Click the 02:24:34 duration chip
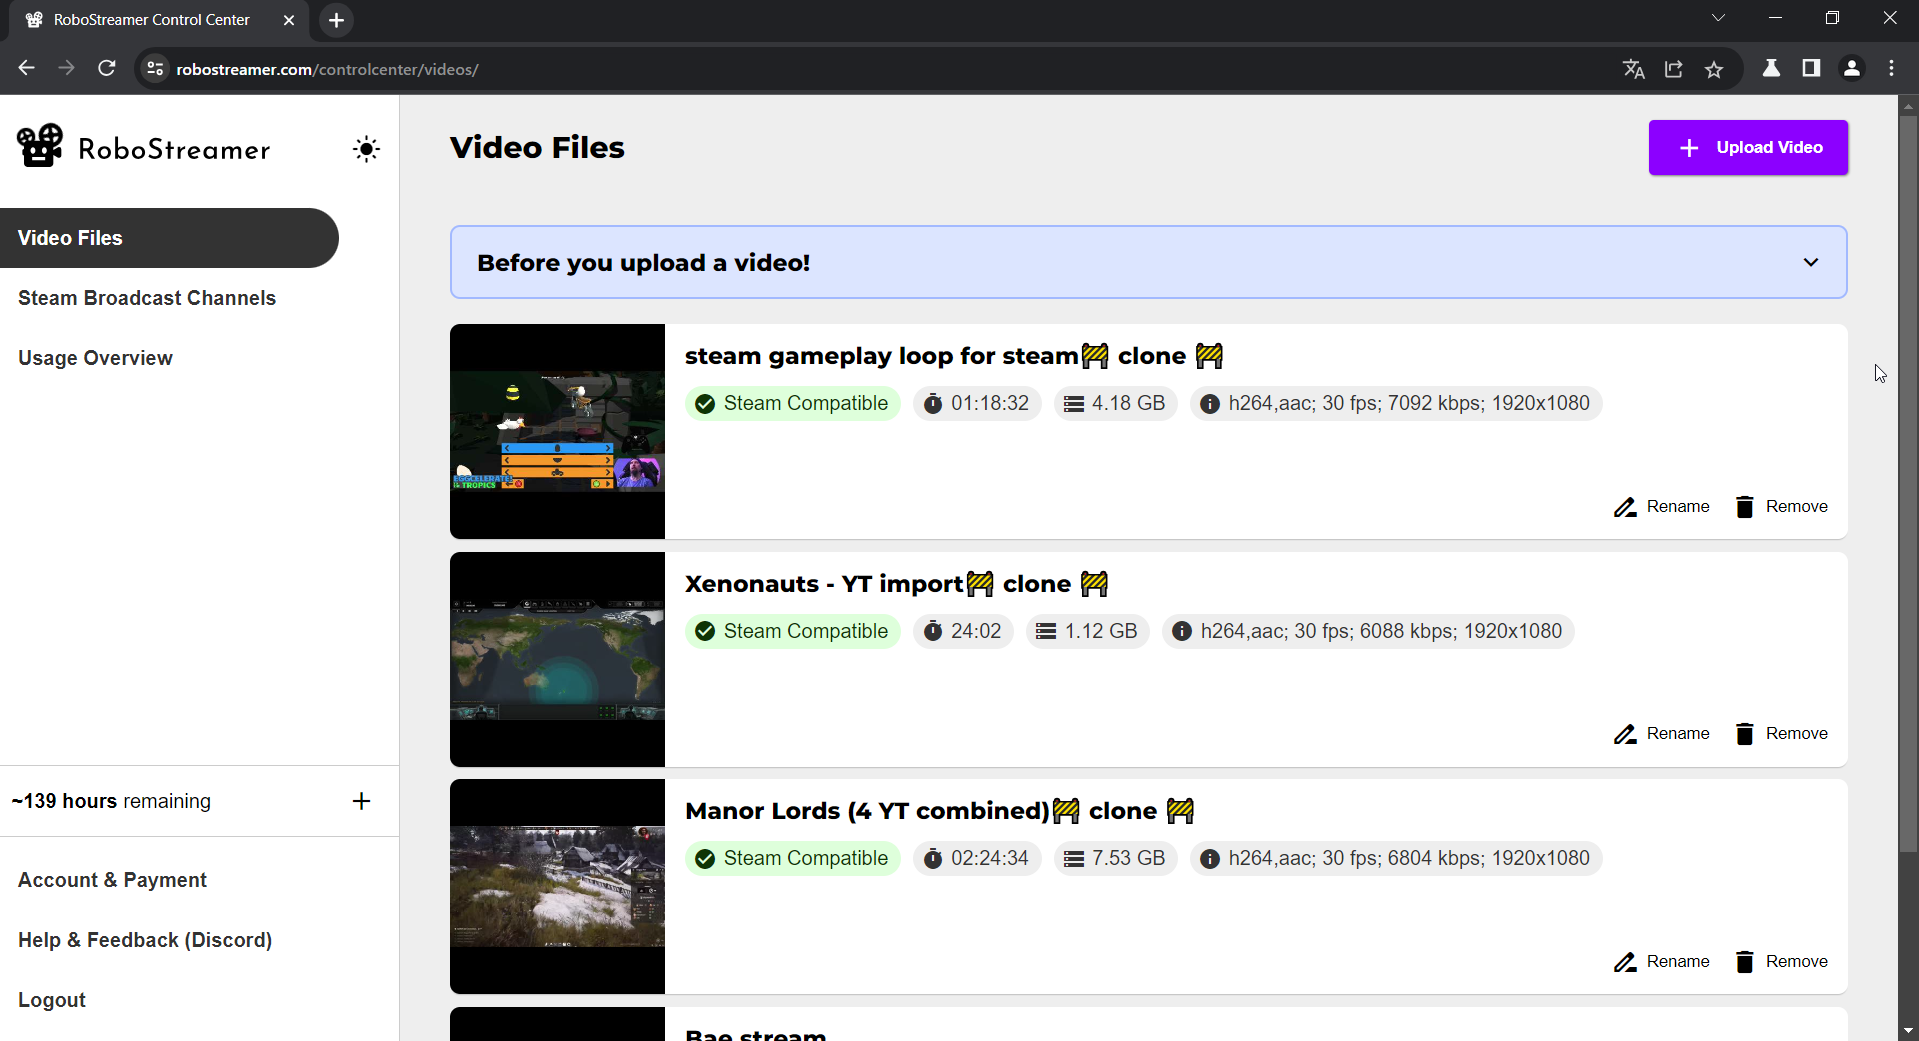 tap(976, 858)
